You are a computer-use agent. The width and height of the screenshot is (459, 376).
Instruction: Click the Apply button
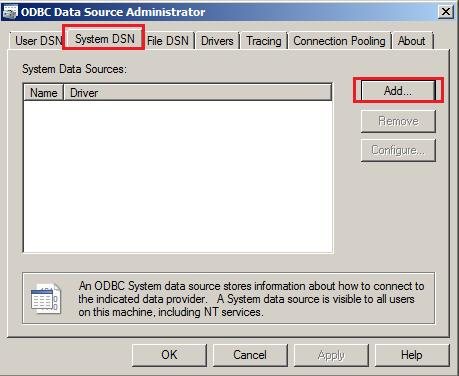point(331,355)
